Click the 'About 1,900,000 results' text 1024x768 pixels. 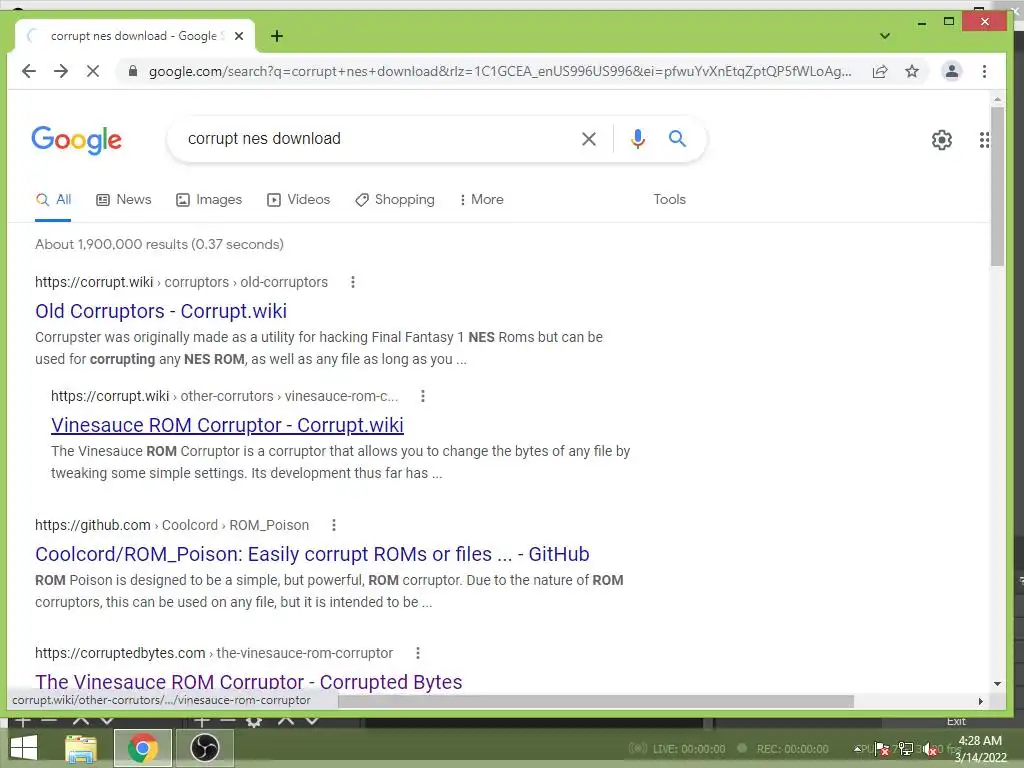coord(159,244)
